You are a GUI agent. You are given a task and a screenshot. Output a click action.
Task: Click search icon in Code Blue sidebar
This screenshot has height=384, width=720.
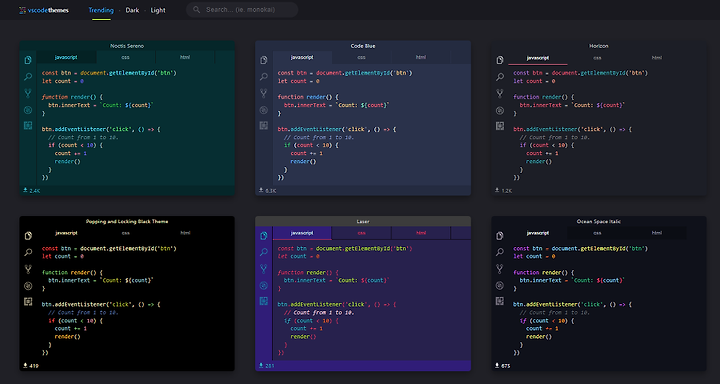[264, 77]
